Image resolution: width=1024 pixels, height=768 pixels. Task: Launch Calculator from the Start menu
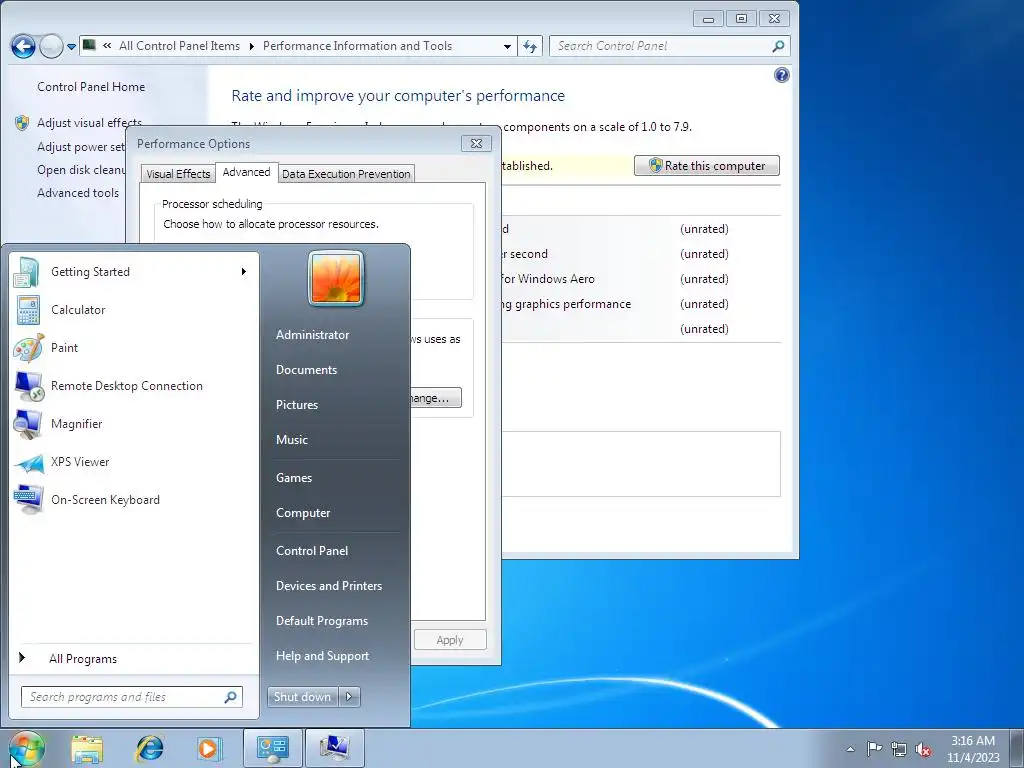[134, 310]
